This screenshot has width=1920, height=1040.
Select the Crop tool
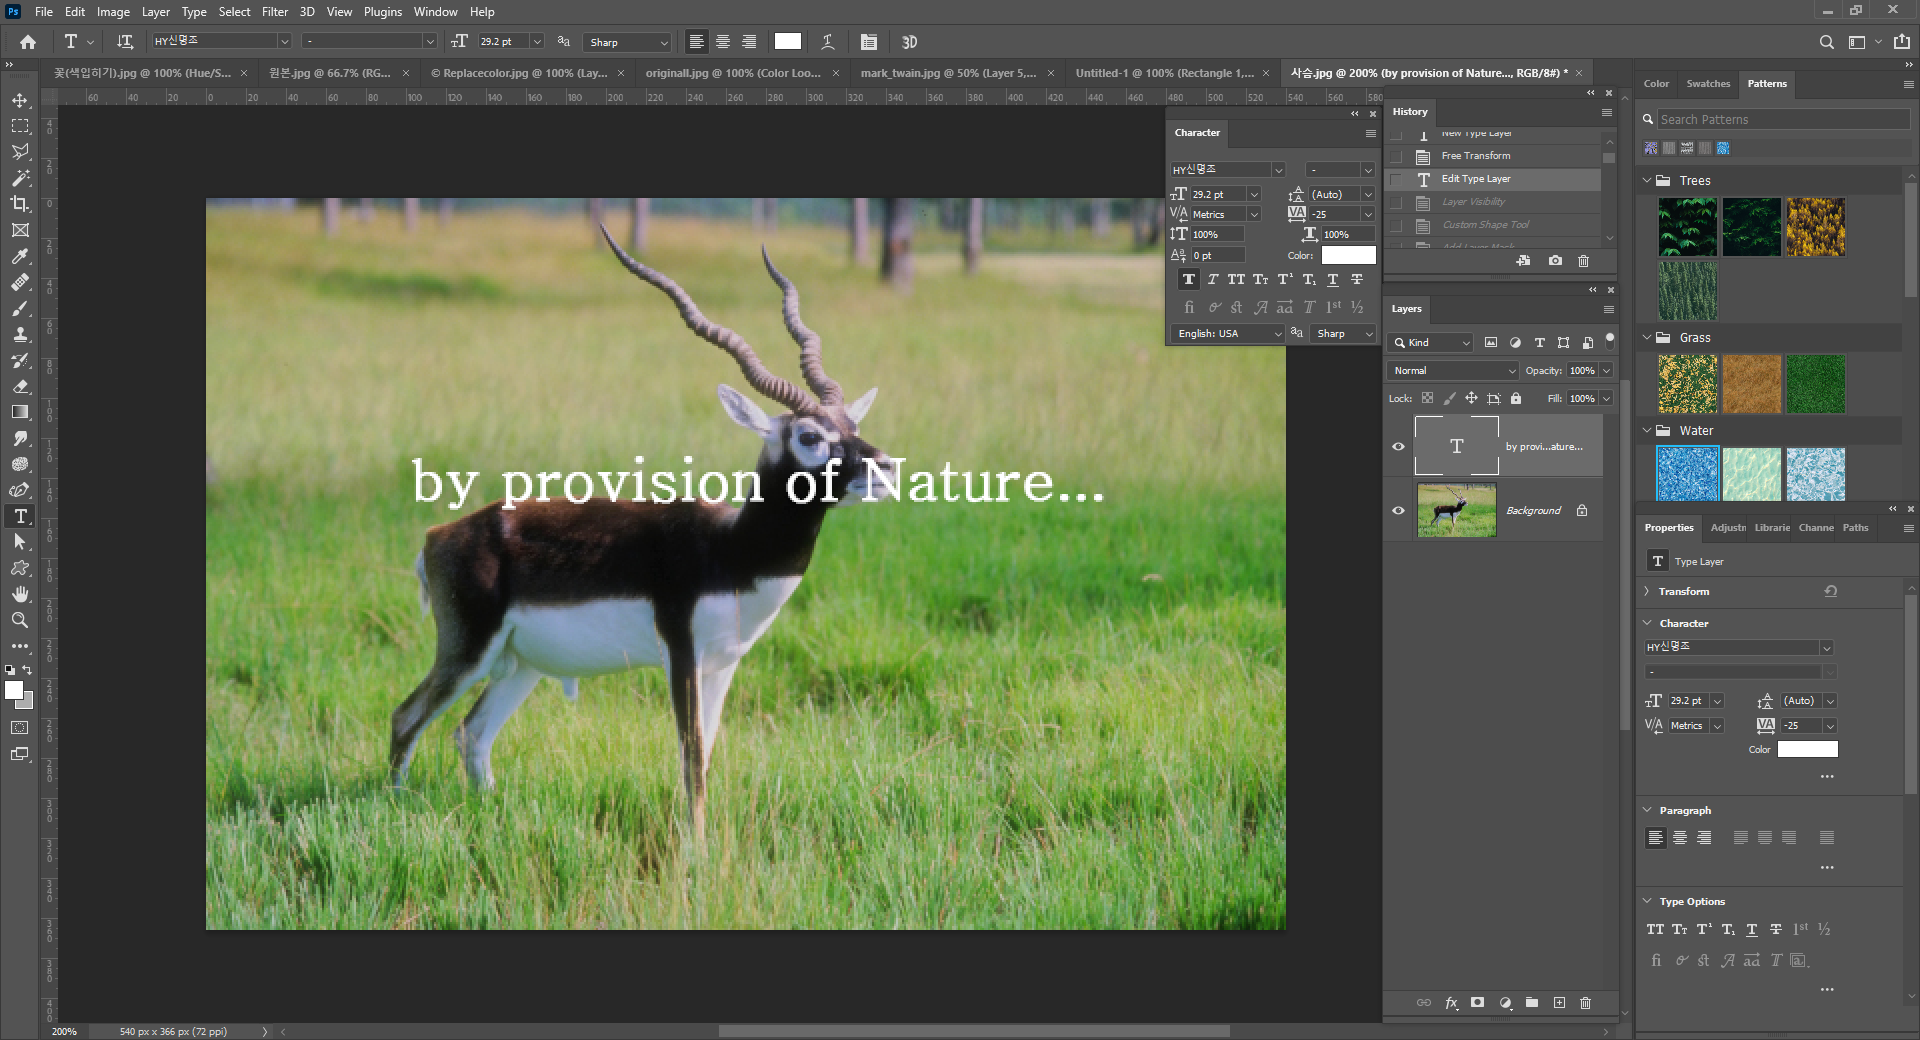coord(20,204)
